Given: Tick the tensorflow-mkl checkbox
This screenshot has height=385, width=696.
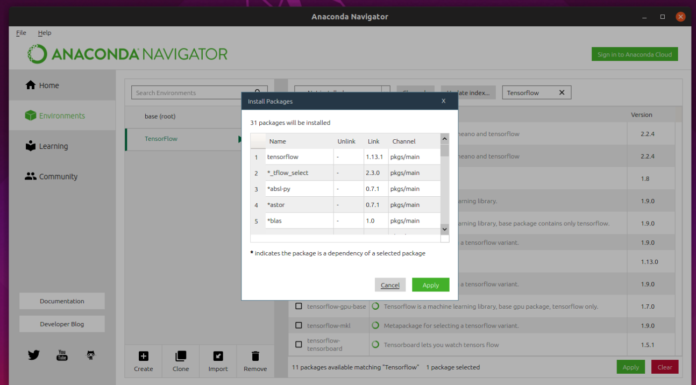Looking at the screenshot, I should click(x=299, y=325).
